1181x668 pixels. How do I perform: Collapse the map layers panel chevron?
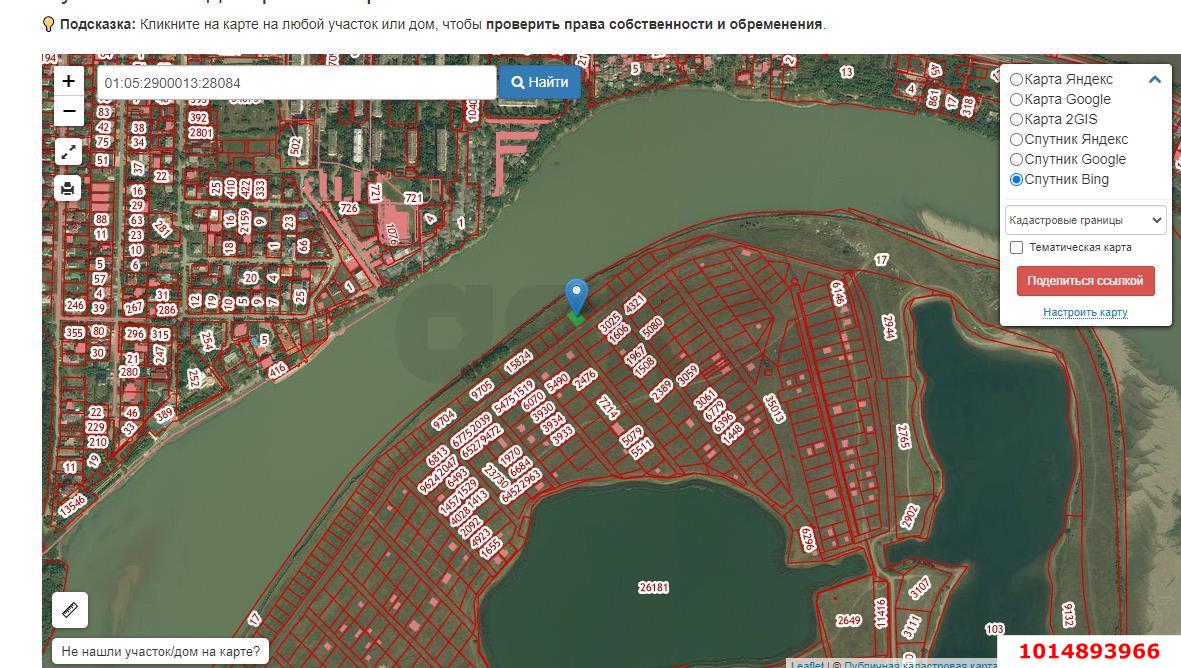click(1154, 79)
